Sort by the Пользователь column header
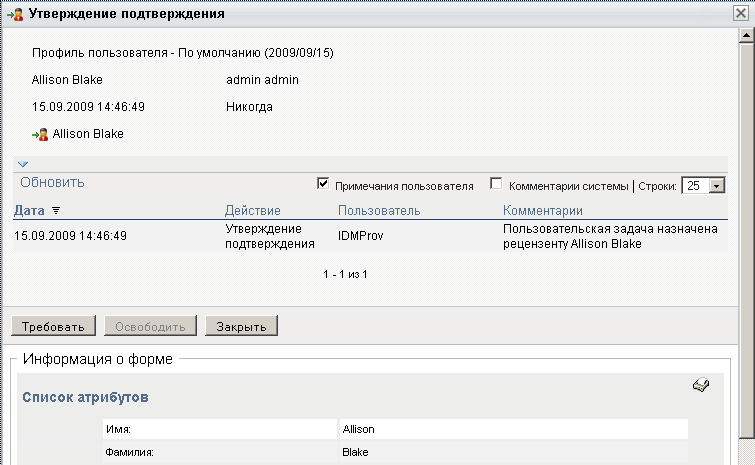 [379, 211]
